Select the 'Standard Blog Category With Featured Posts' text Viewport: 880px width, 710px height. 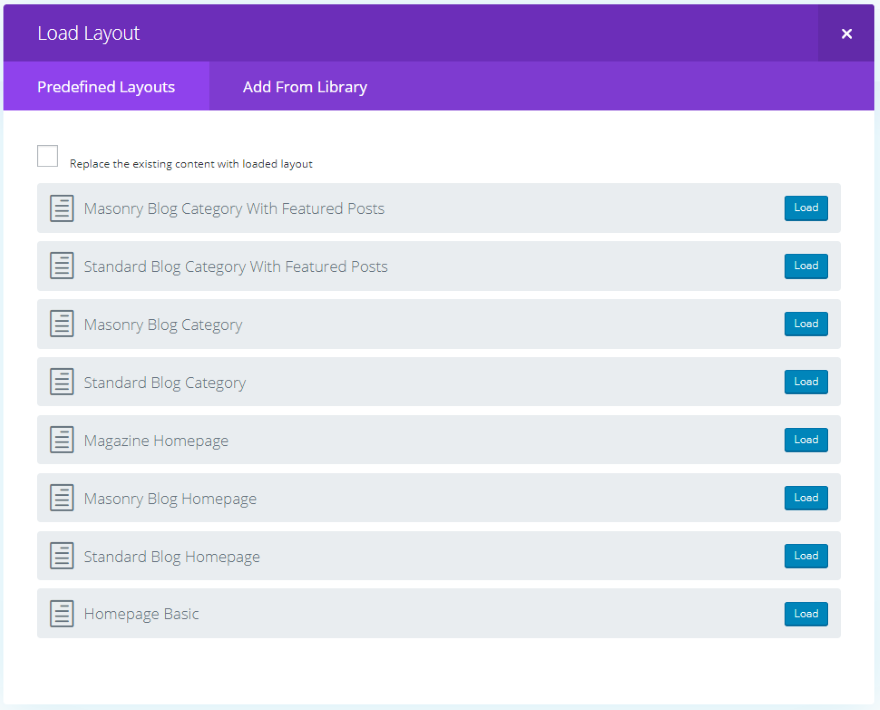(236, 267)
